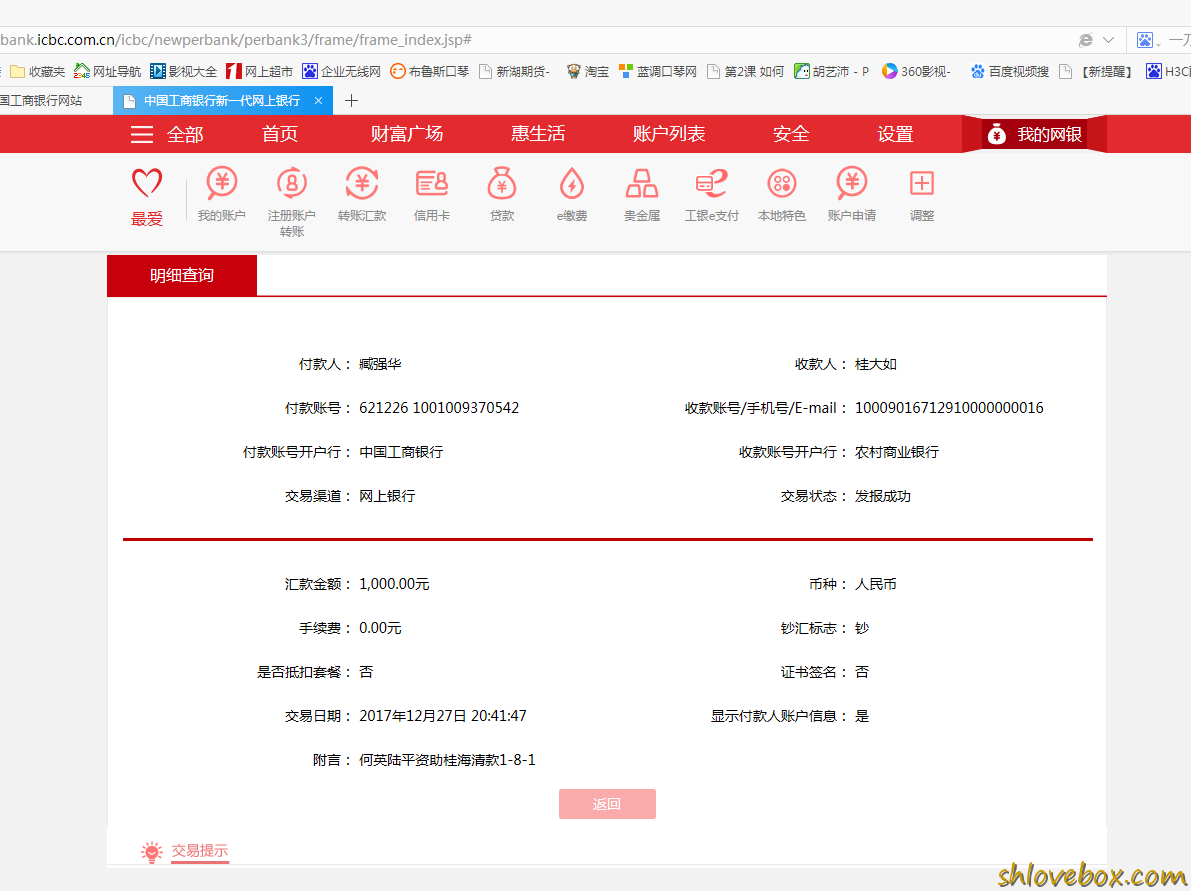Open the 蓝调口琴网 bookmark
Screen dimensions: 1191x891
pos(658,71)
